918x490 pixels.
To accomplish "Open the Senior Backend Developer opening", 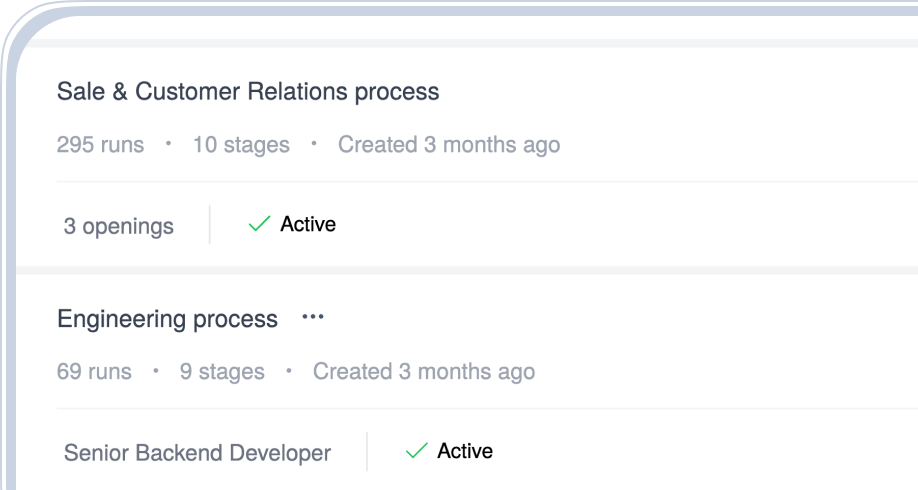I will (x=197, y=453).
